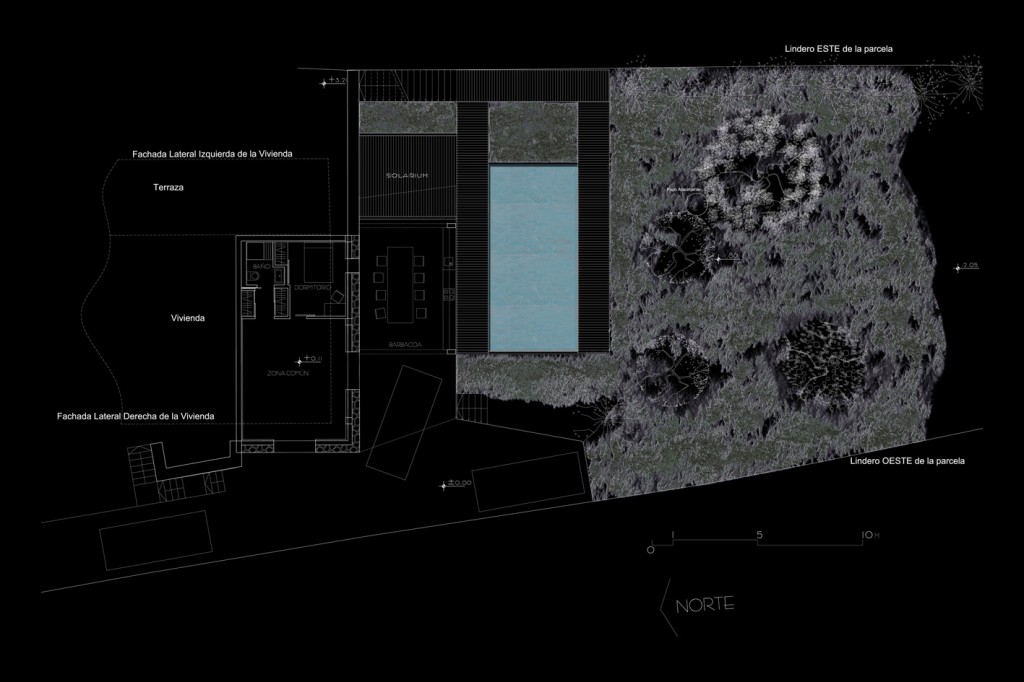
Task: Click the 'Vivienda' text label
Action: coord(188,318)
